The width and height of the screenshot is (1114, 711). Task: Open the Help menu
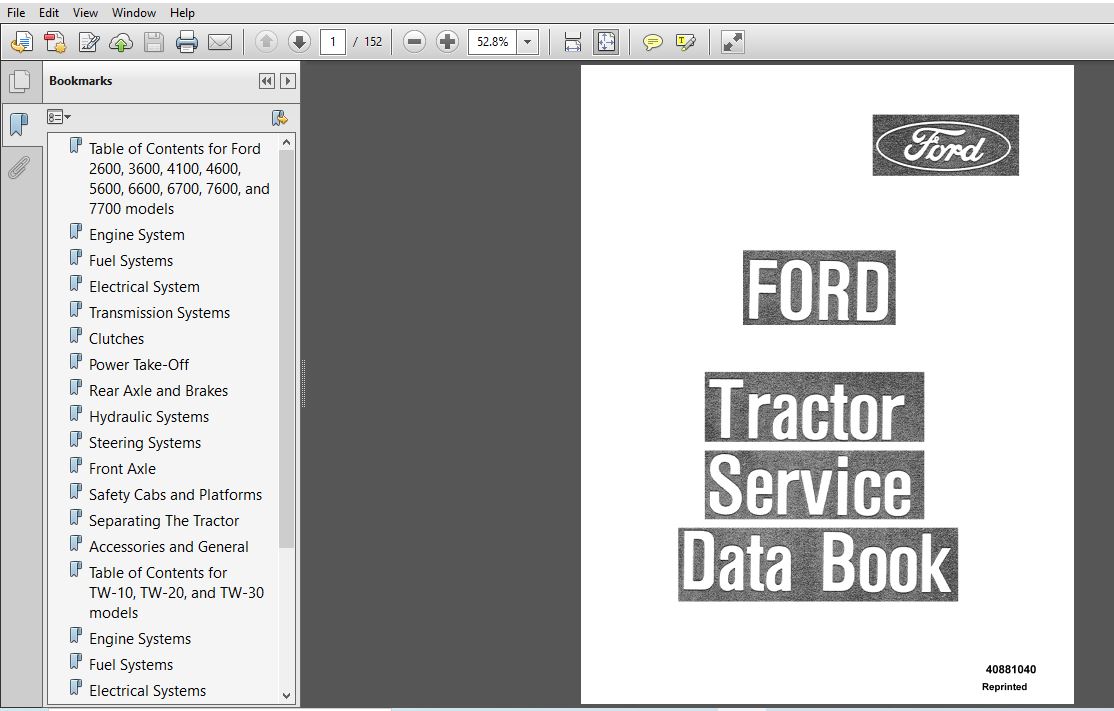coord(182,13)
